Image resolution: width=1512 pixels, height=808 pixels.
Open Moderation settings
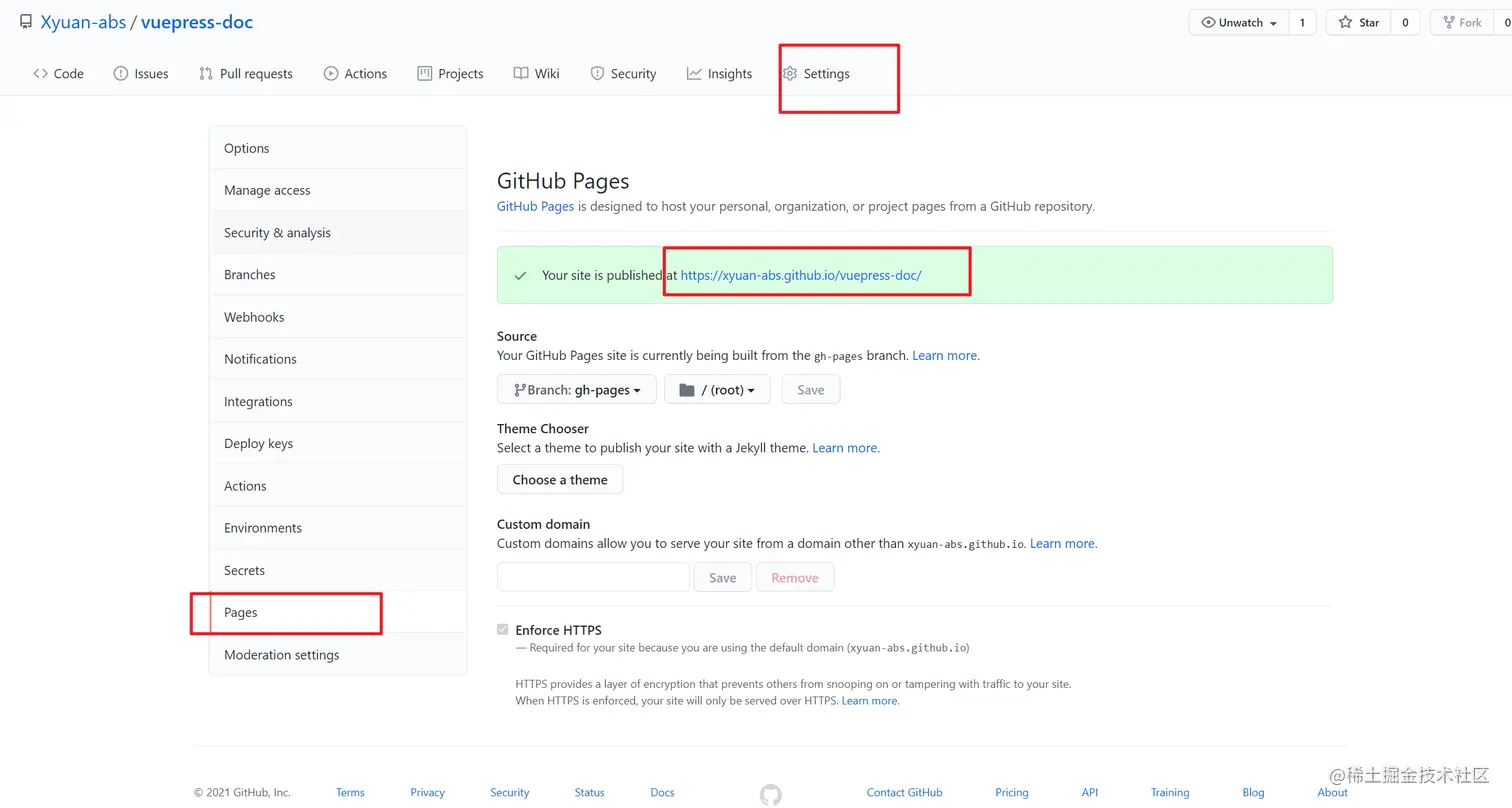[x=338, y=655]
